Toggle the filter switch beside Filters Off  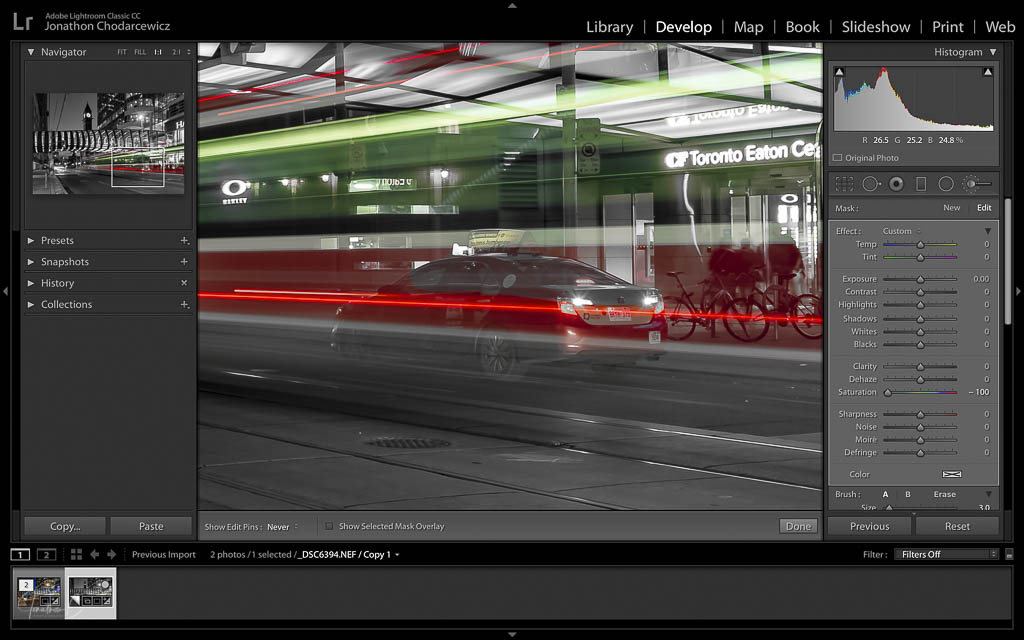point(1009,554)
